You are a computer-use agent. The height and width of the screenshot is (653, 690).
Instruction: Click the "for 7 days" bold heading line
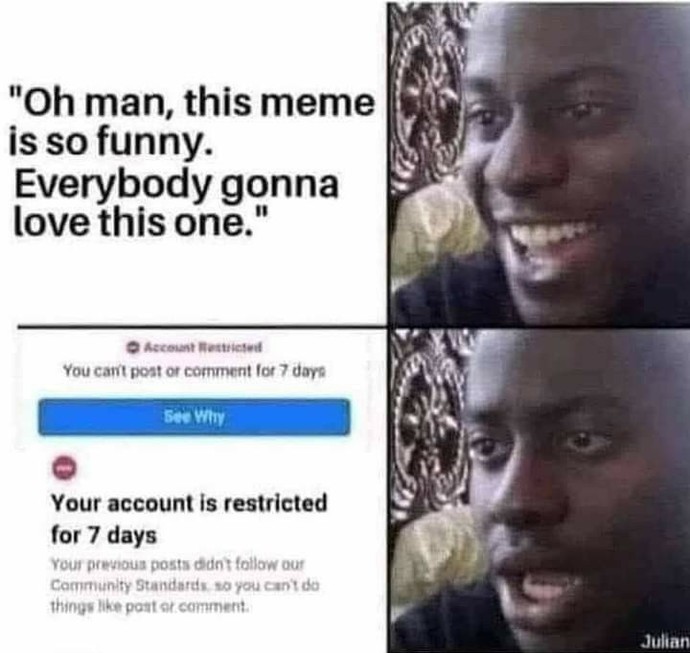(x=104, y=536)
